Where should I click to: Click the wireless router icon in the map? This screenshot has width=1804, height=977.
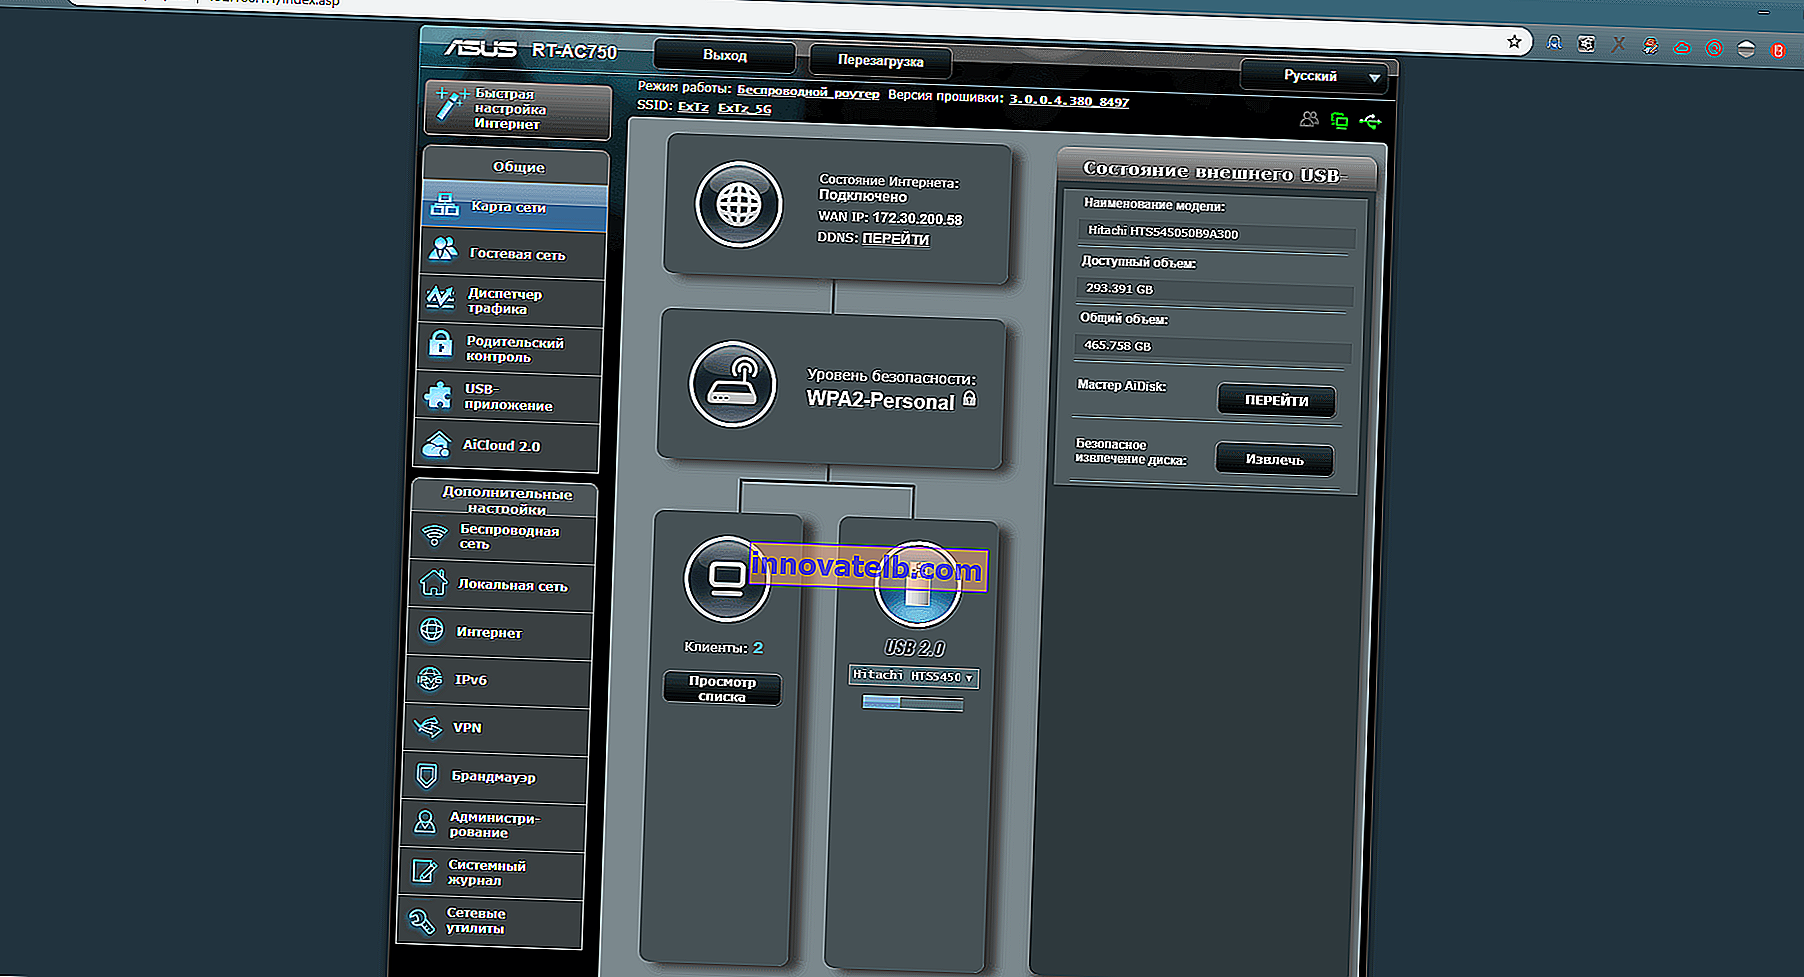pos(733,384)
